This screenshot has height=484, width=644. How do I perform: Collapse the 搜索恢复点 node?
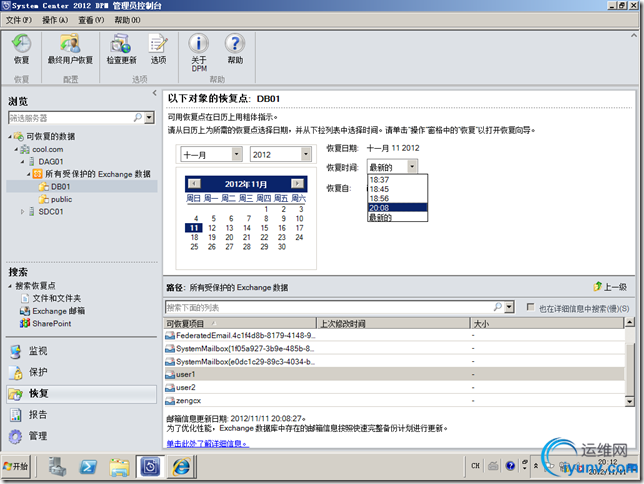coord(10,286)
